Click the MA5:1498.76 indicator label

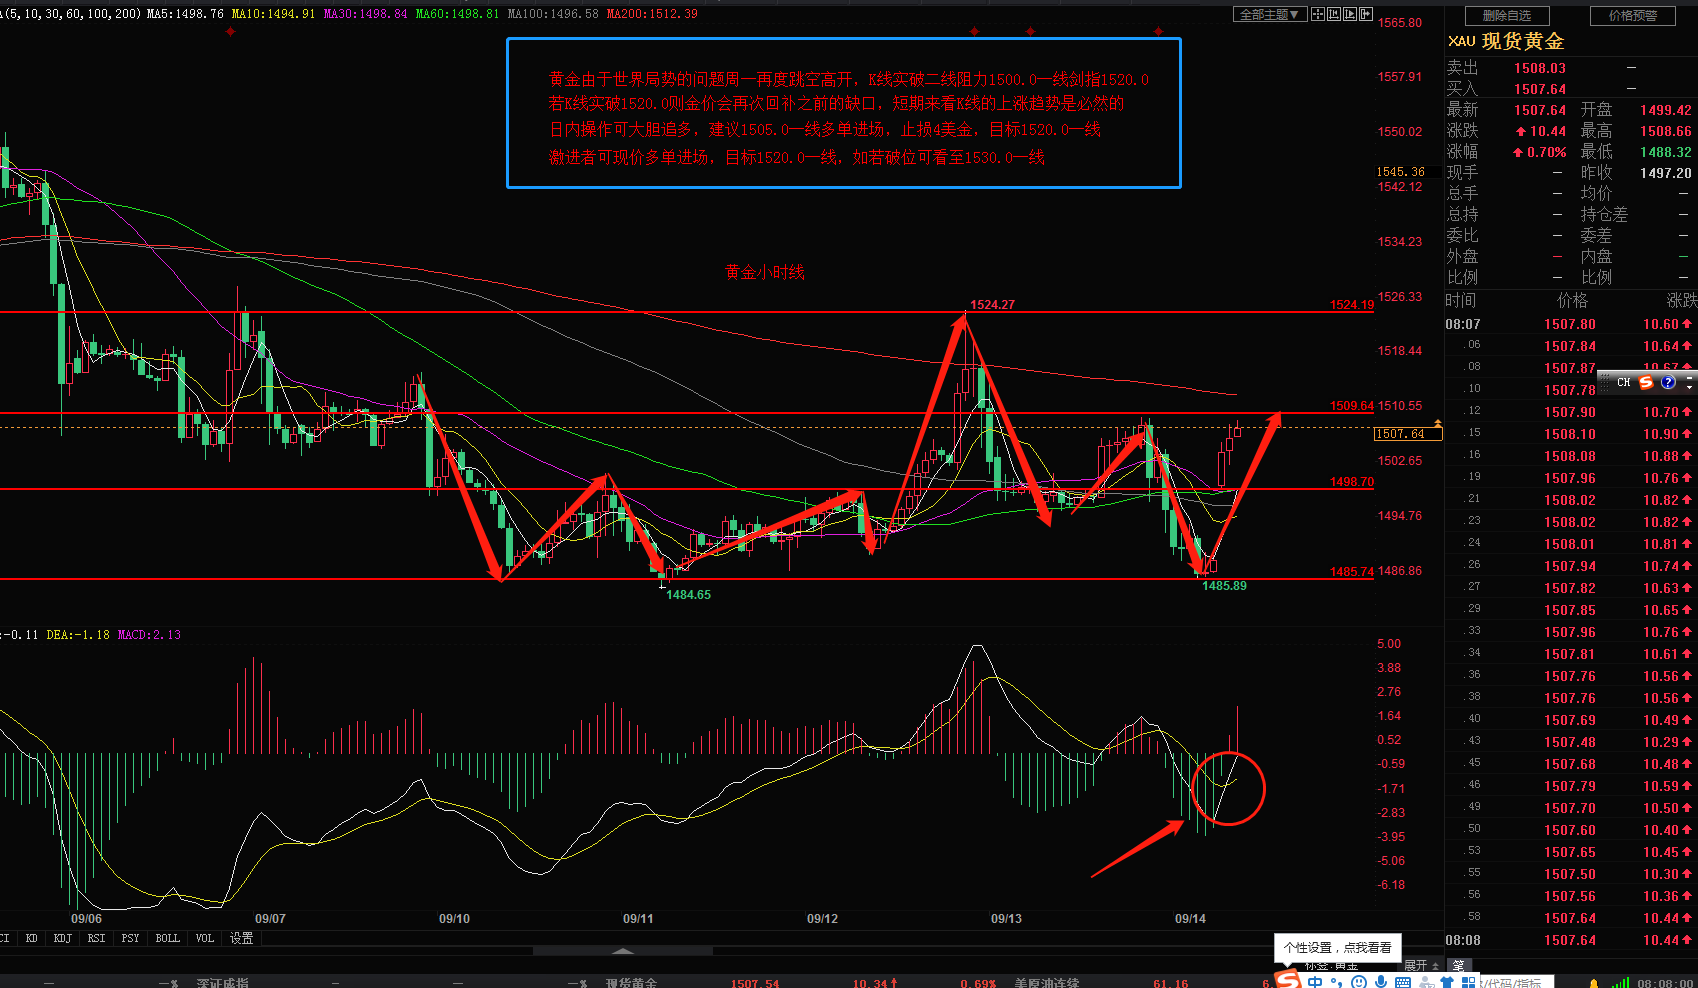(186, 14)
